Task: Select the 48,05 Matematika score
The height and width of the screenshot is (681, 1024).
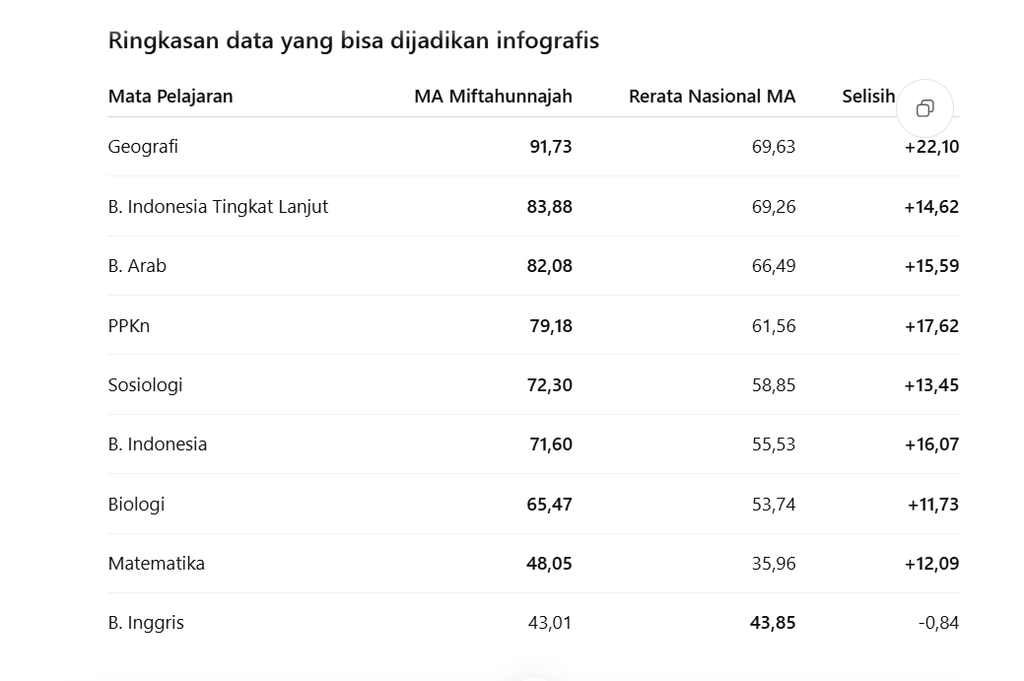Action: click(x=549, y=563)
